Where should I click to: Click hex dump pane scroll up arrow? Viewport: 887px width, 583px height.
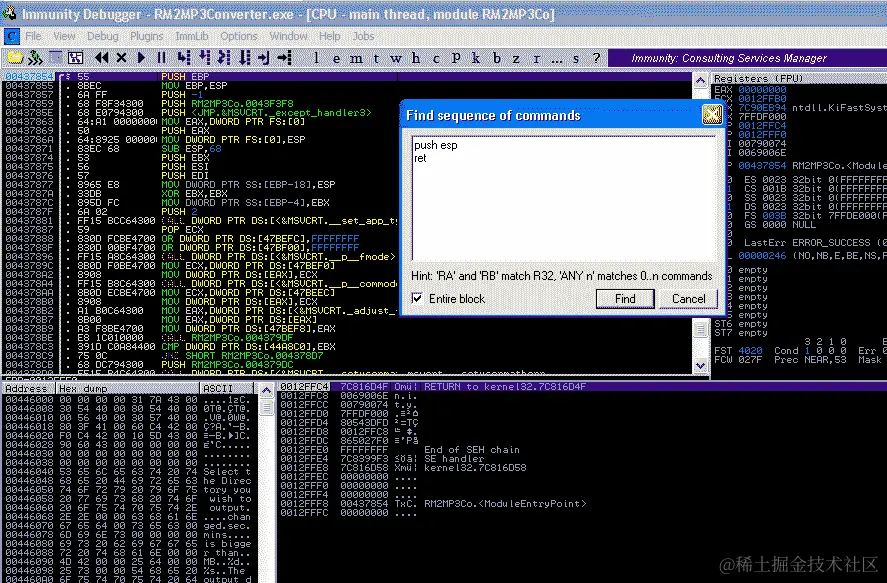click(x=266, y=391)
